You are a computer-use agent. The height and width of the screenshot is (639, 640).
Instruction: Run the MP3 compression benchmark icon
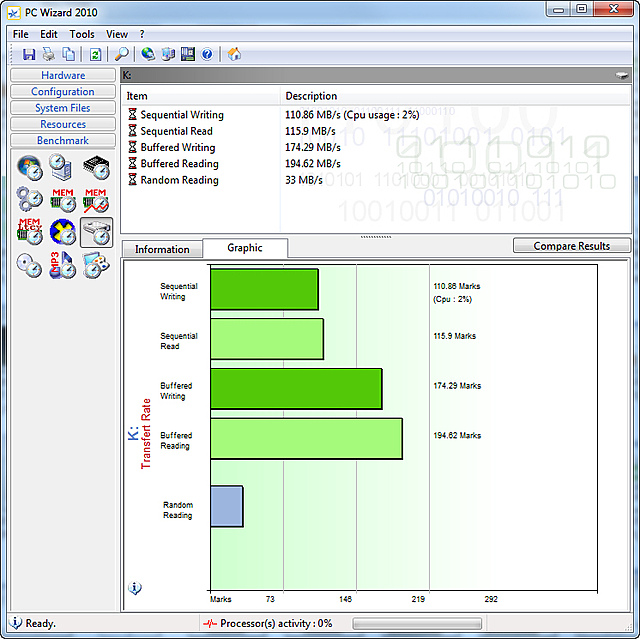62,265
